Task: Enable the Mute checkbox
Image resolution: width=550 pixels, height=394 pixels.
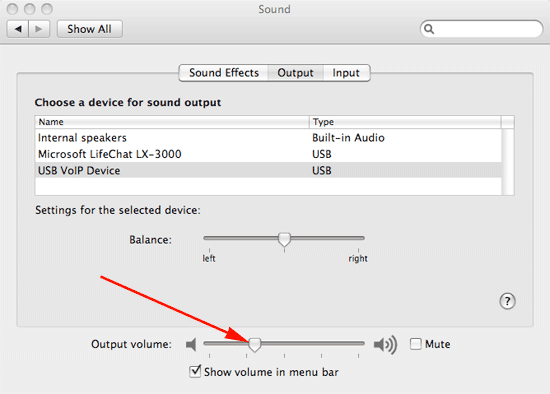Action: (416, 344)
